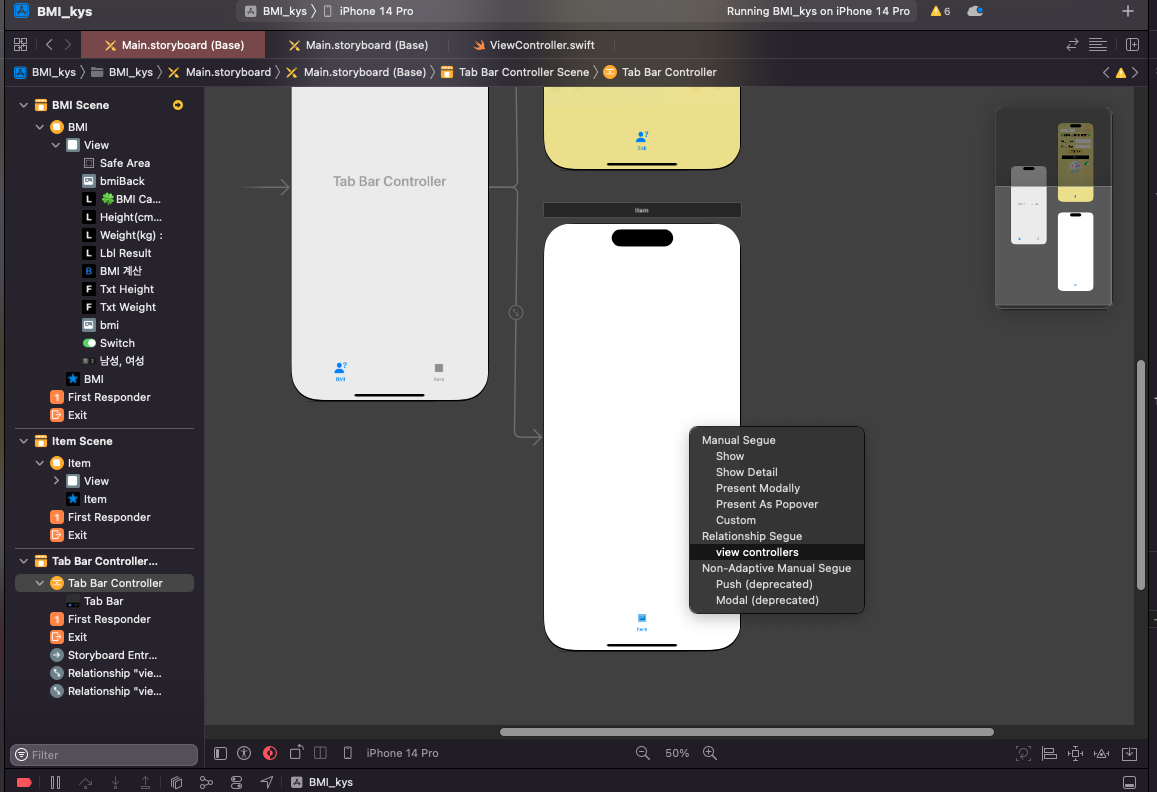The image size is (1157, 792).
Task: Choose Present As Popover segue
Action: (767, 504)
